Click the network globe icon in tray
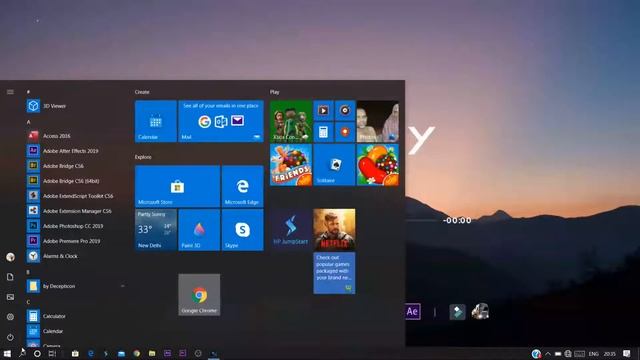The width and height of the screenshot is (640, 360). point(568,354)
